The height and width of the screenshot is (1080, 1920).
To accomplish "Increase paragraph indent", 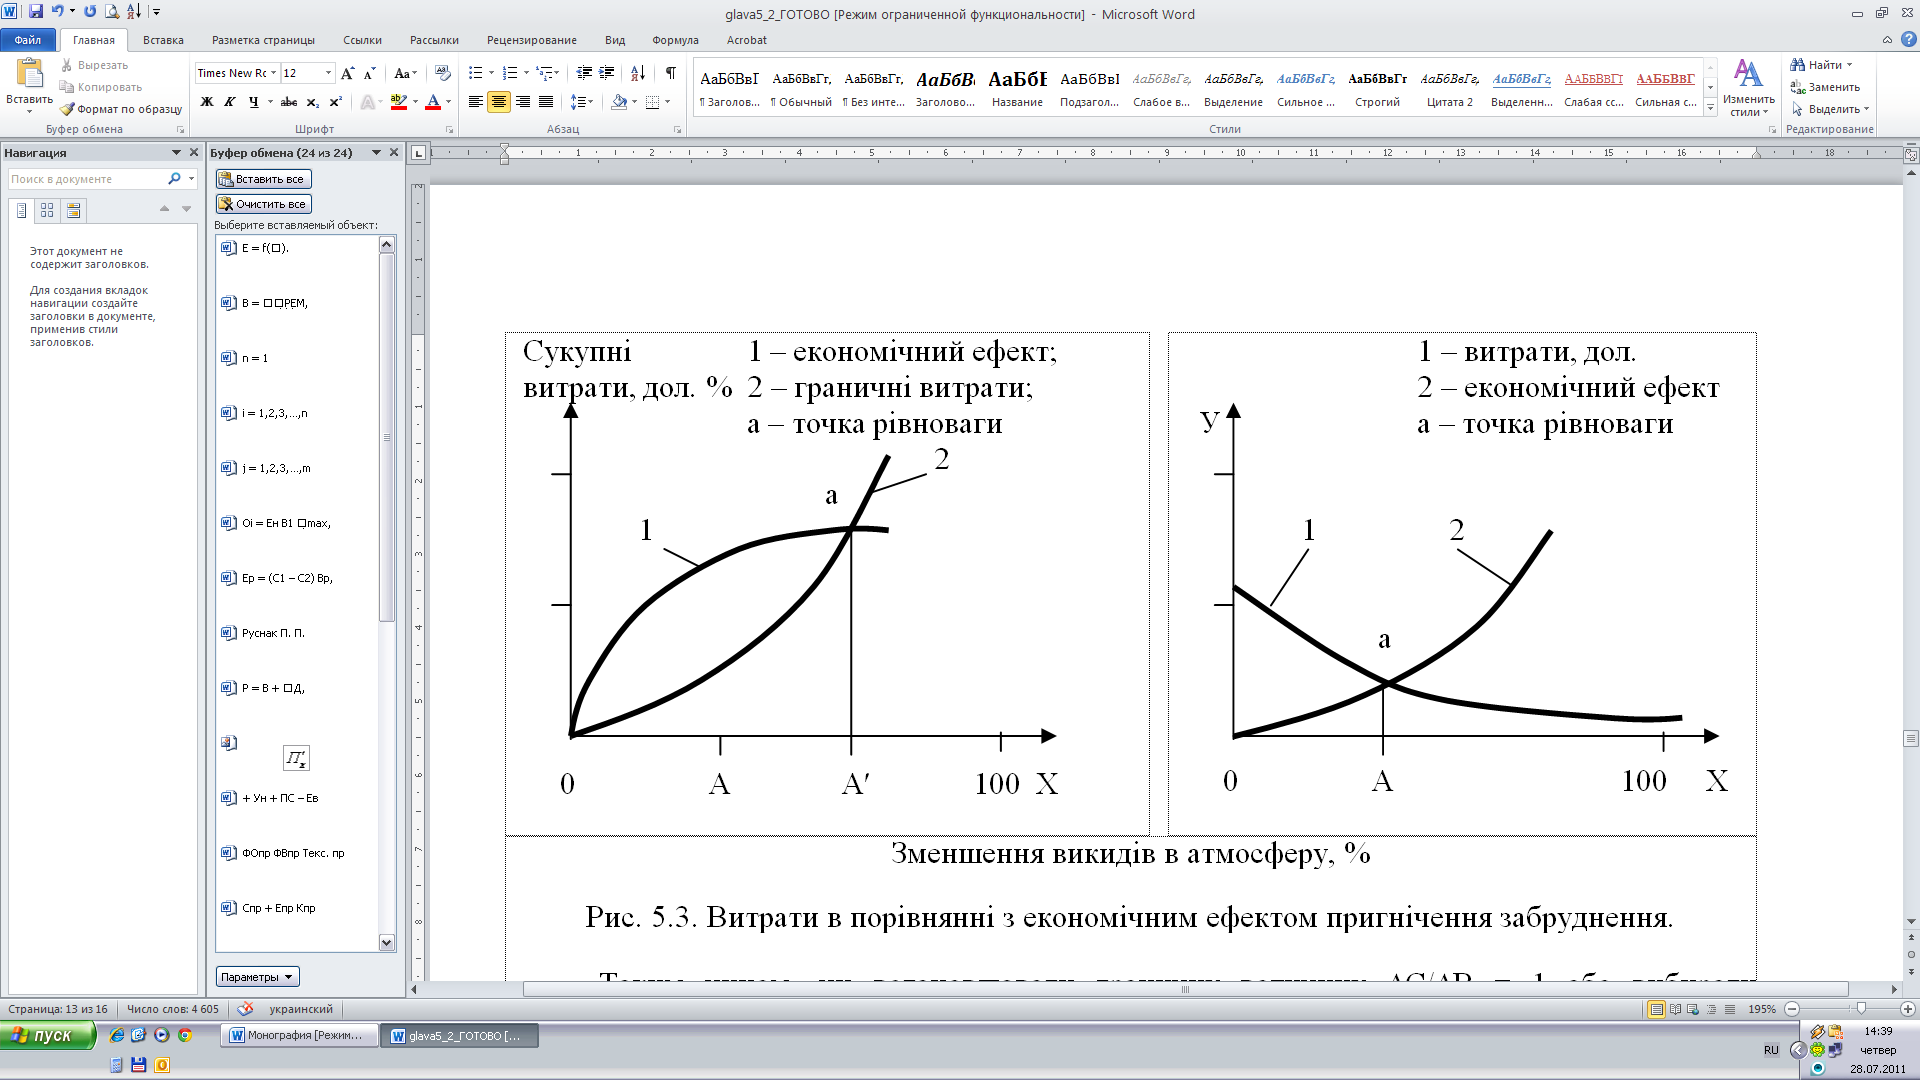I will (607, 73).
